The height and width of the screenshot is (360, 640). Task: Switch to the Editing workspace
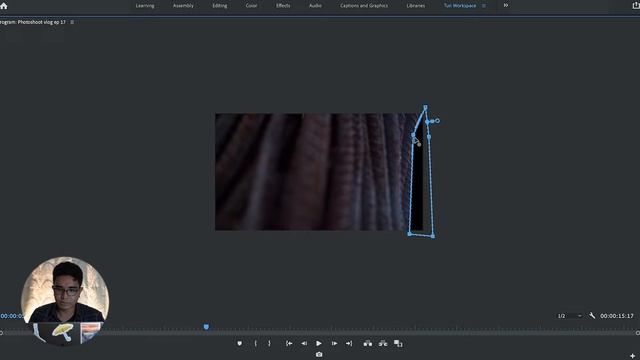220,6
